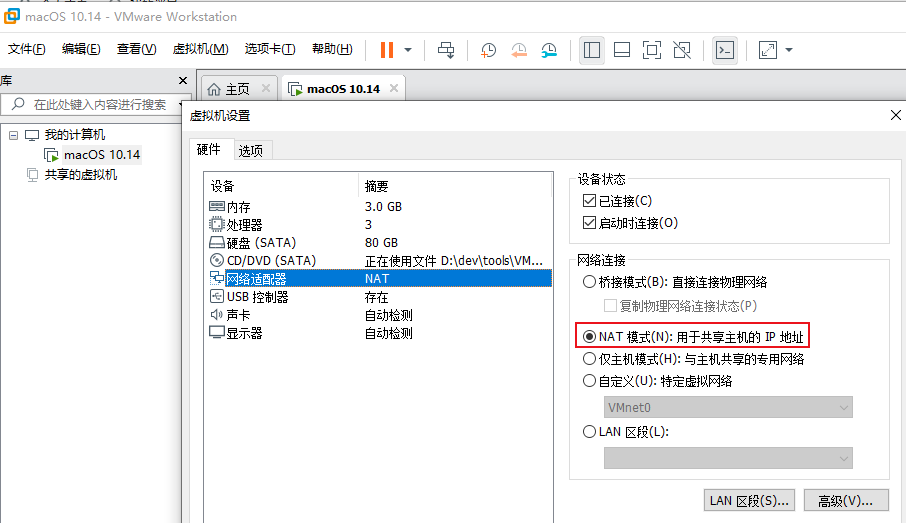The width and height of the screenshot is (906, 523).
Task: Enter full screen mode icon
Action: click(x=652, y=50)
